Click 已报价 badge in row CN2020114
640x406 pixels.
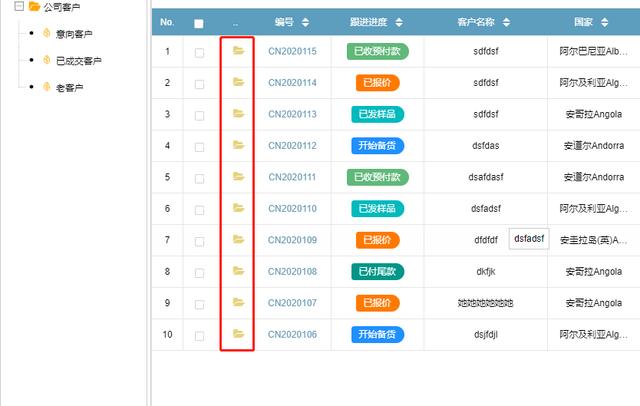[x=378, y=83]
